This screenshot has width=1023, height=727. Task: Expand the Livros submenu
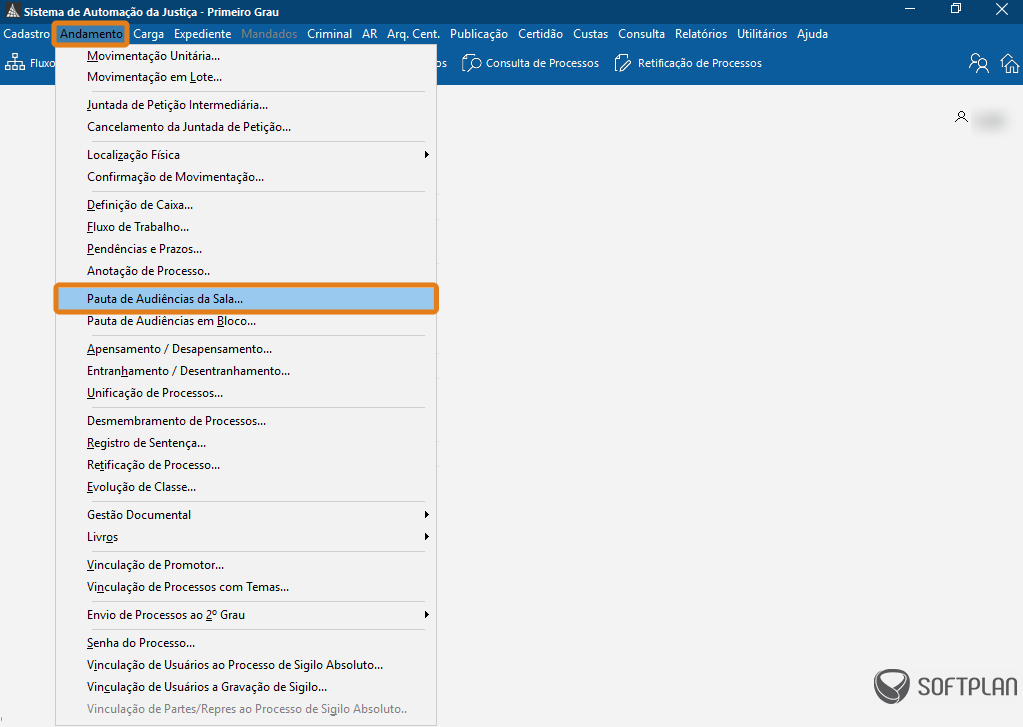coord(246,537)
